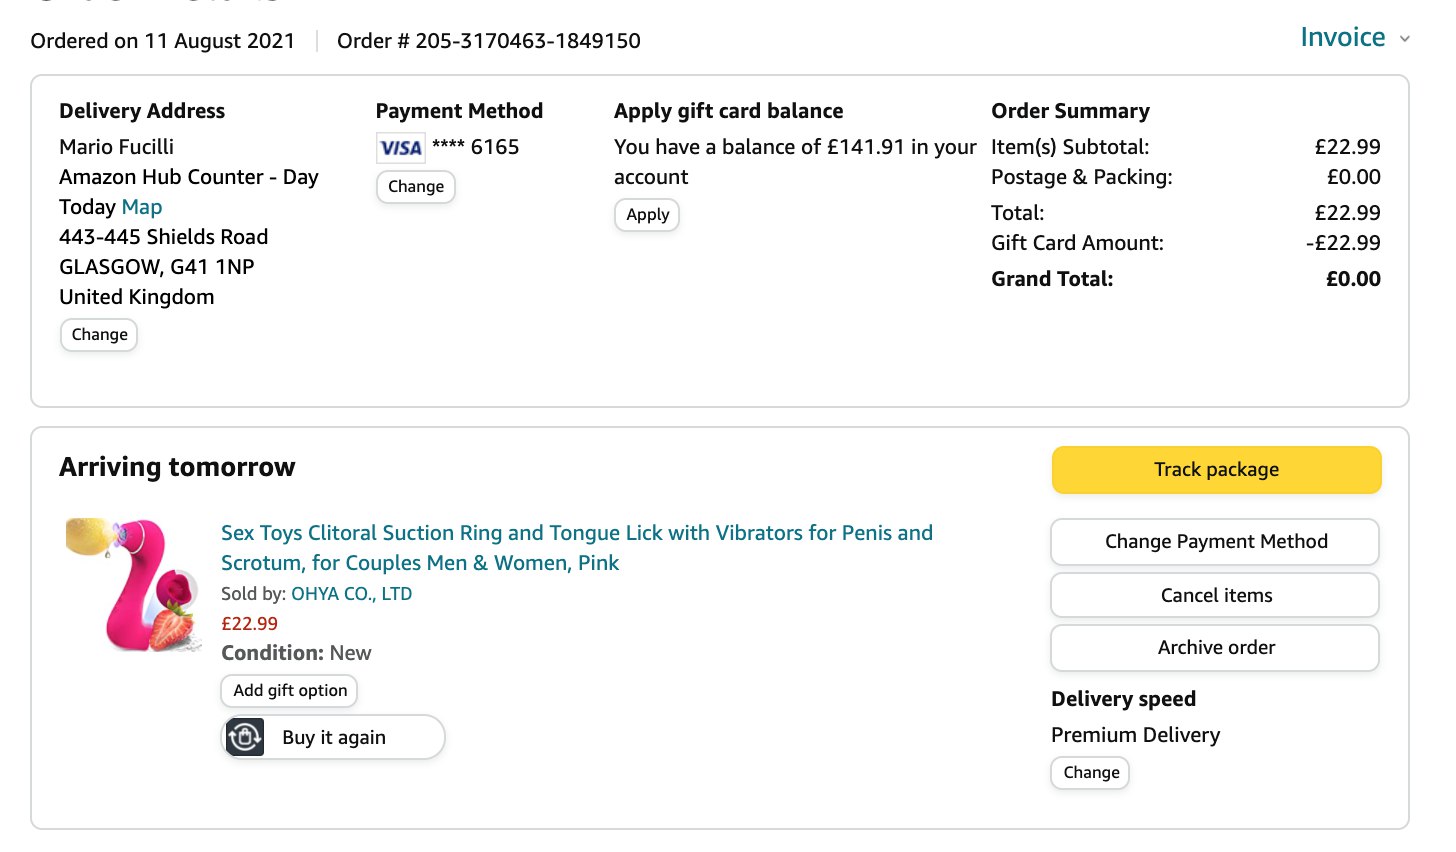Open the Invoice menu link

pos(1342,38)
